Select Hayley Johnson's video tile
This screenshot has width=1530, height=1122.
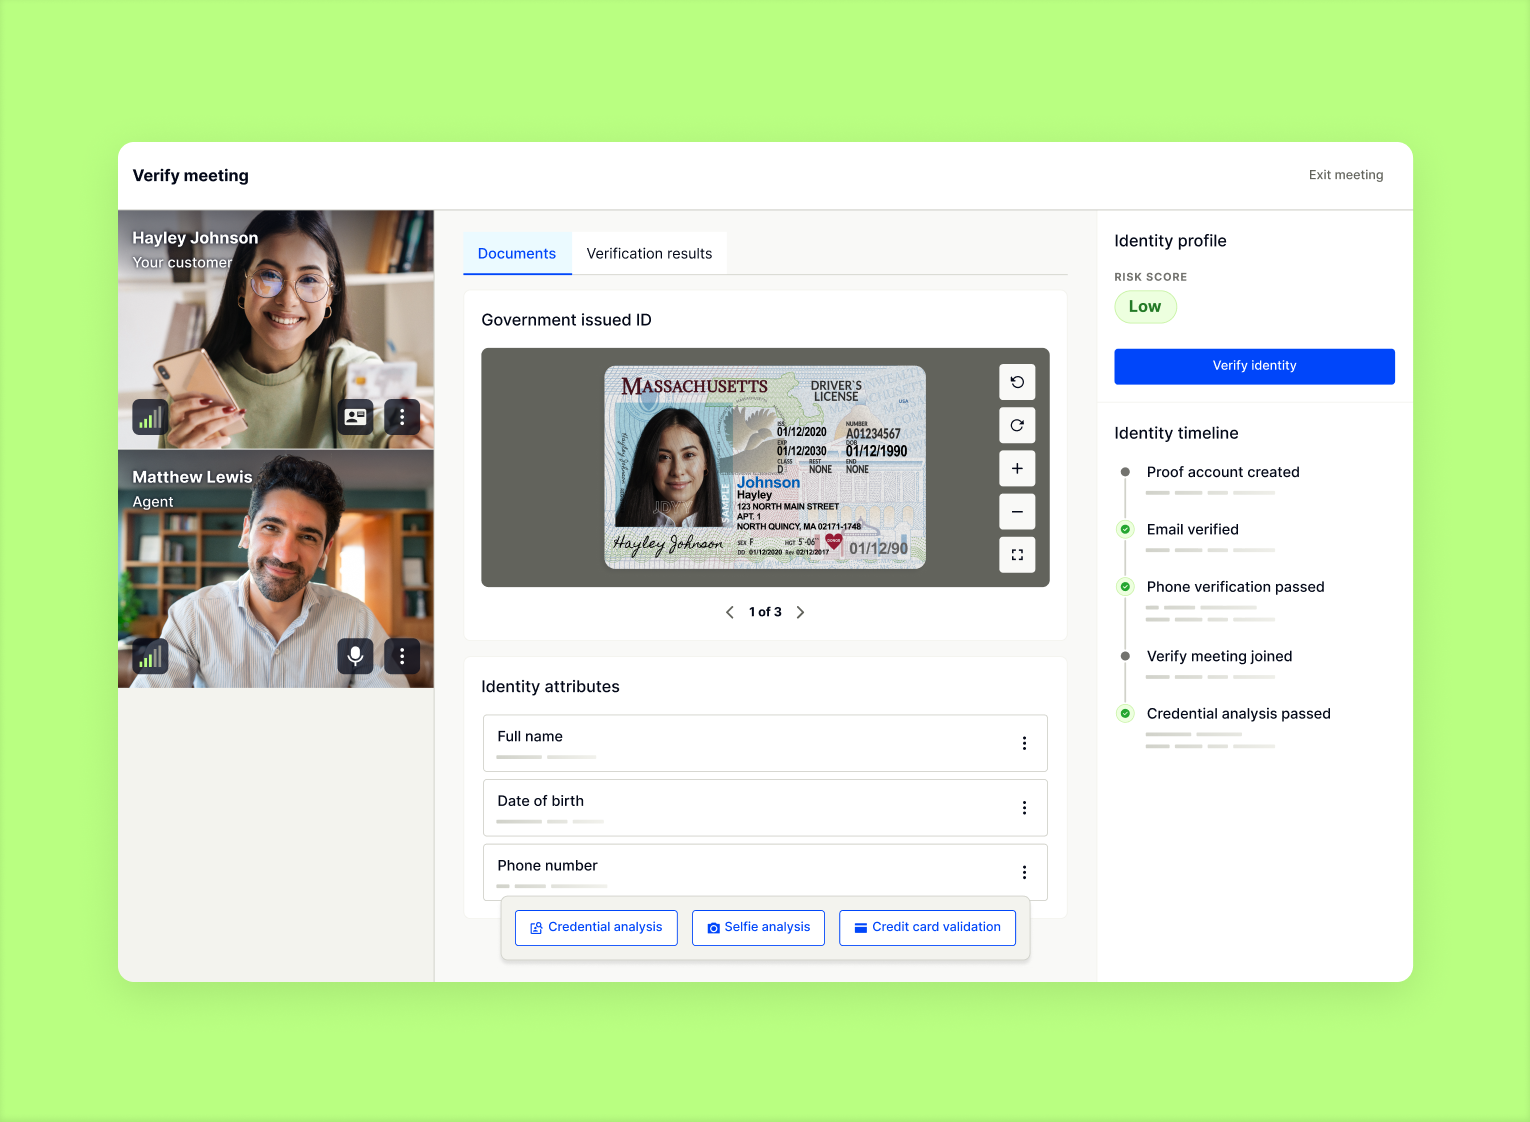276,329
